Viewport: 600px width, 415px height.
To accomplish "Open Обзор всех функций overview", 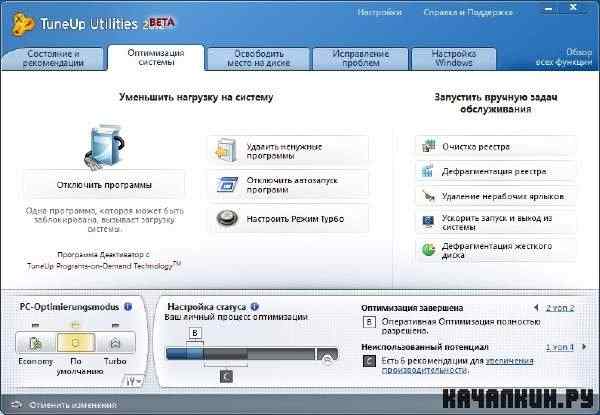I will tap(564, 57).
